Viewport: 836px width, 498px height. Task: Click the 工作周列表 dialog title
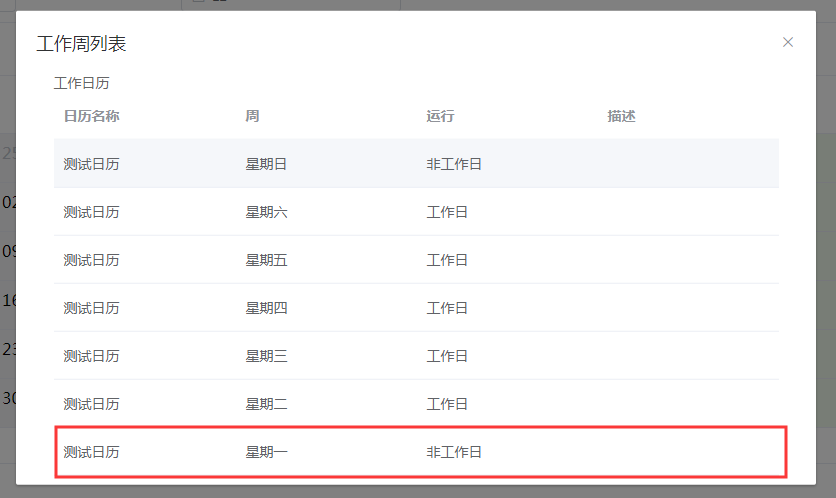81,44
